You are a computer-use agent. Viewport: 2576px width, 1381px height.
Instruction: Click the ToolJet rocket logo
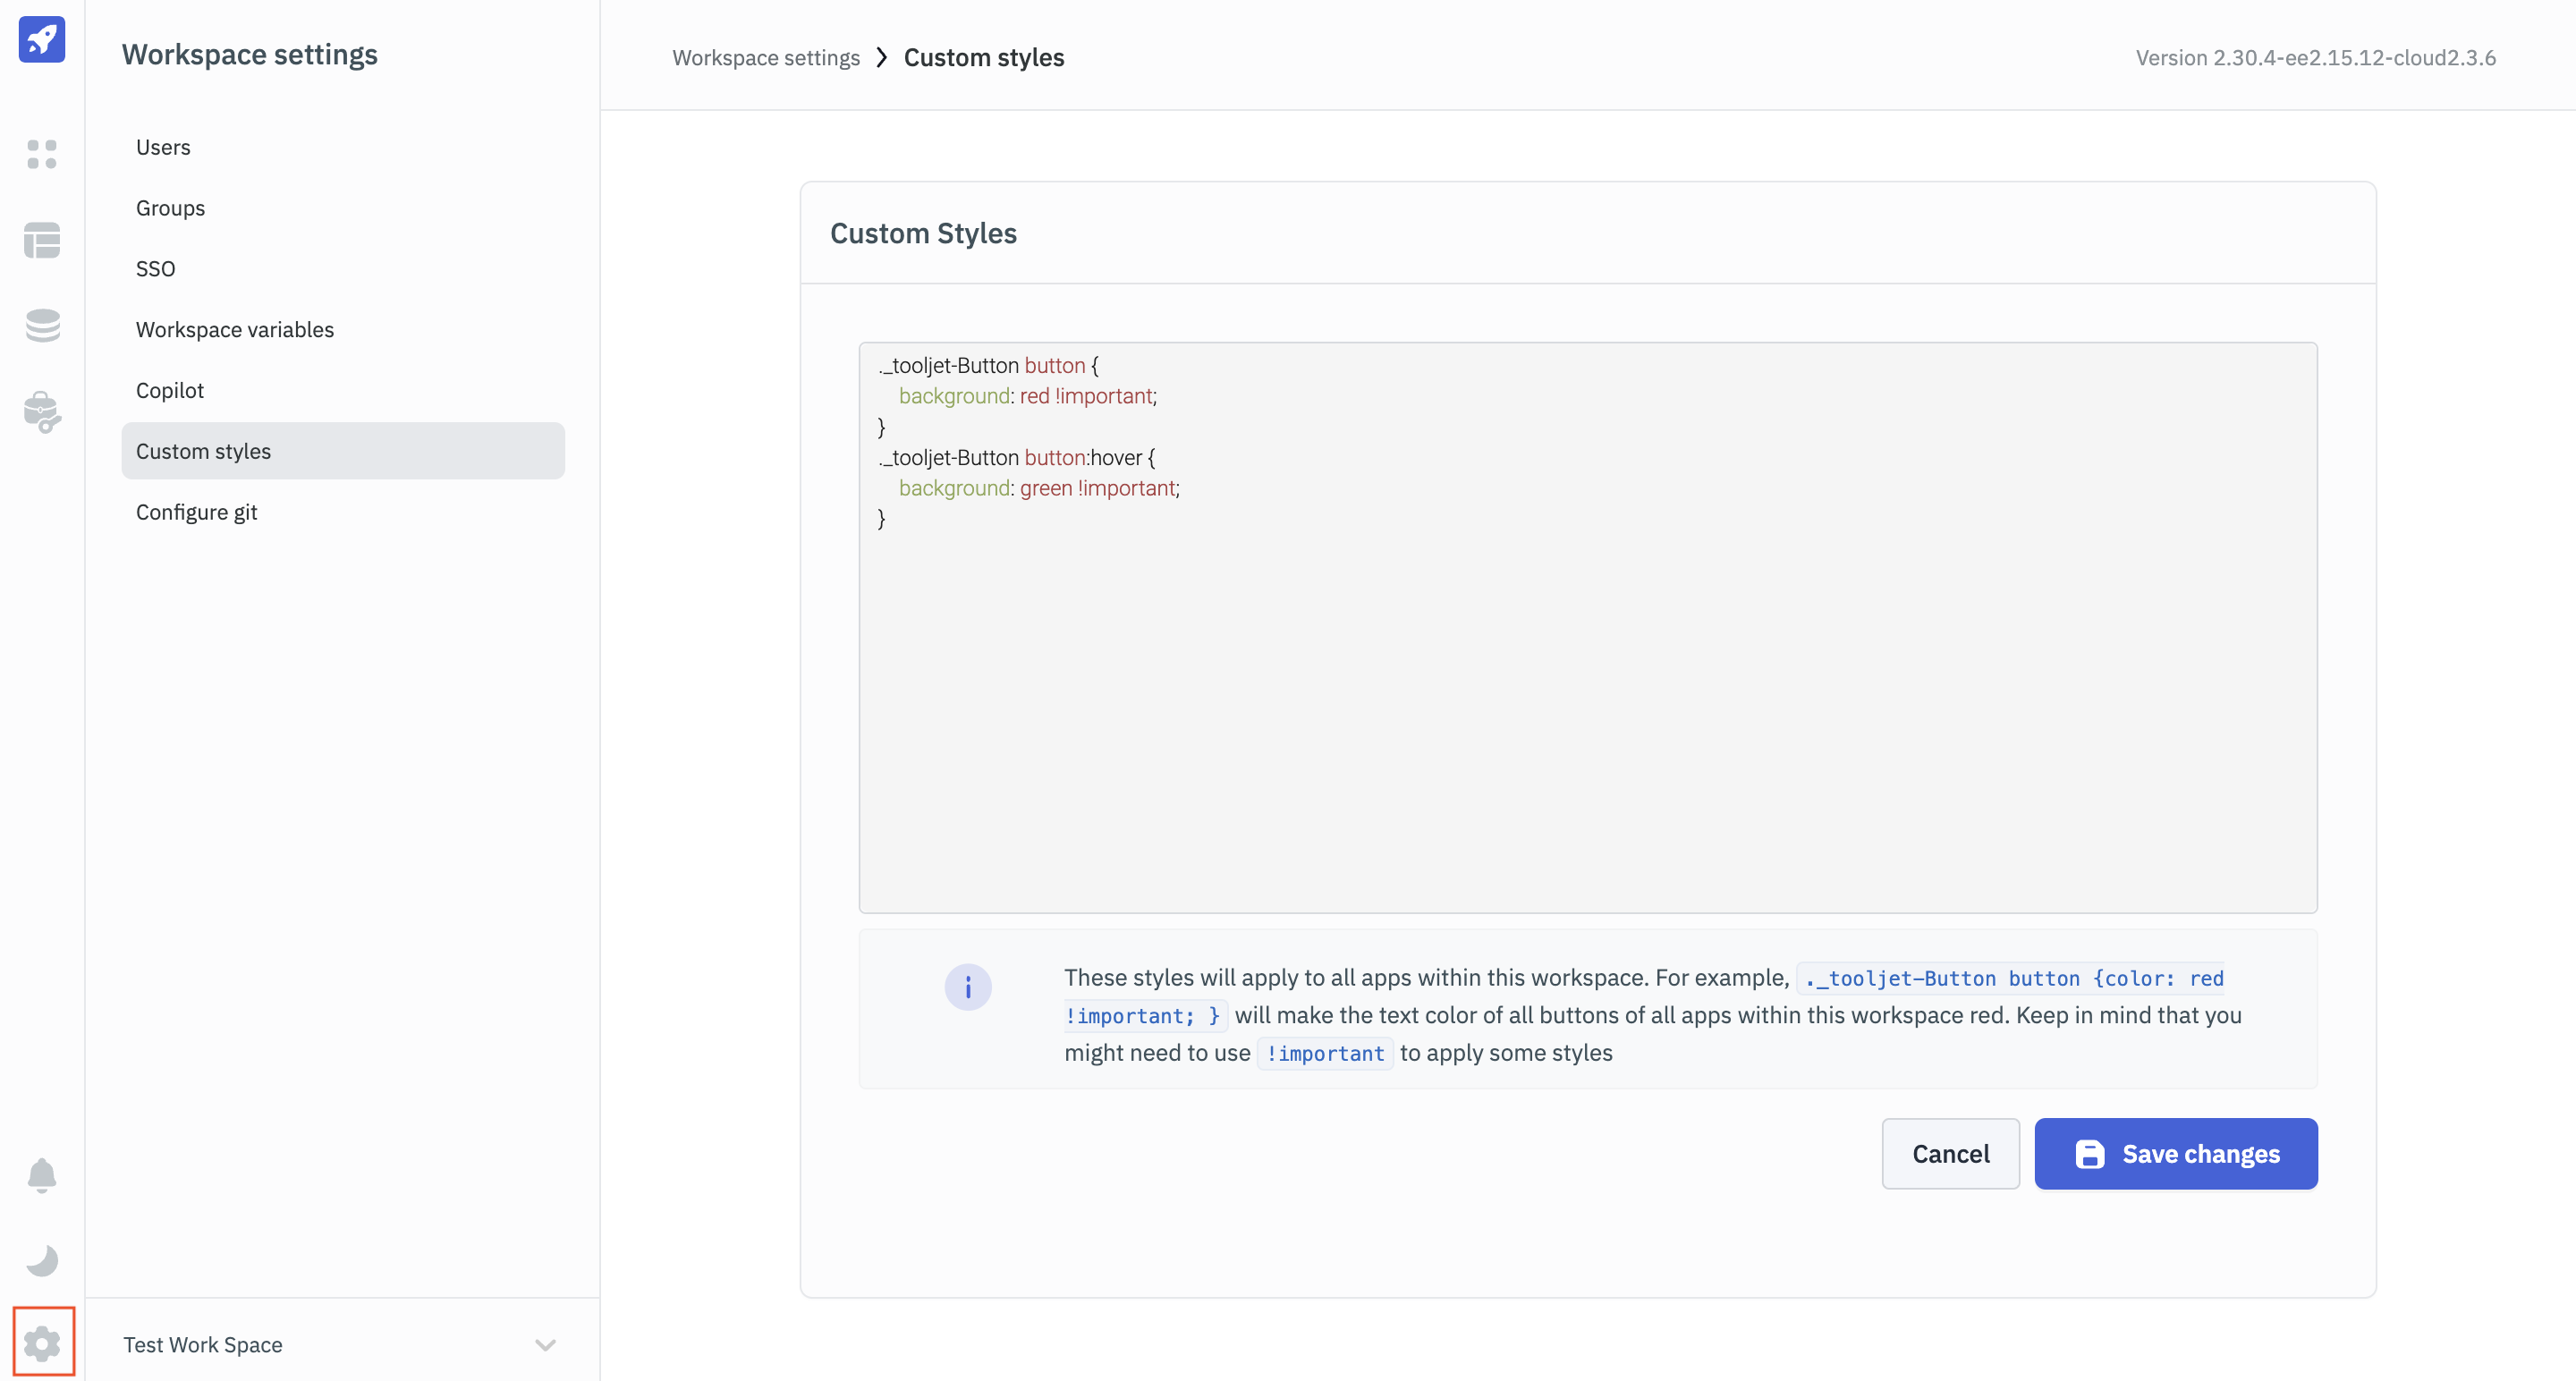coord(42,39)
